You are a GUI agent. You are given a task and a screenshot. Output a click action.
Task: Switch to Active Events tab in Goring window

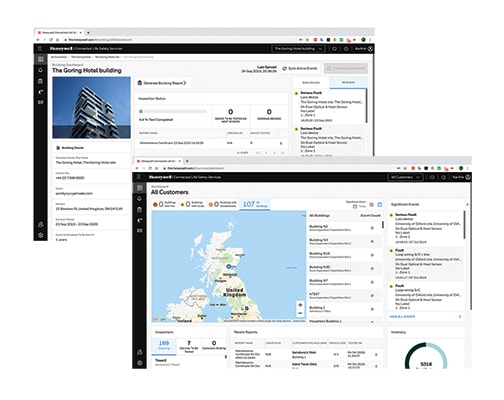(x=311, y=82)
